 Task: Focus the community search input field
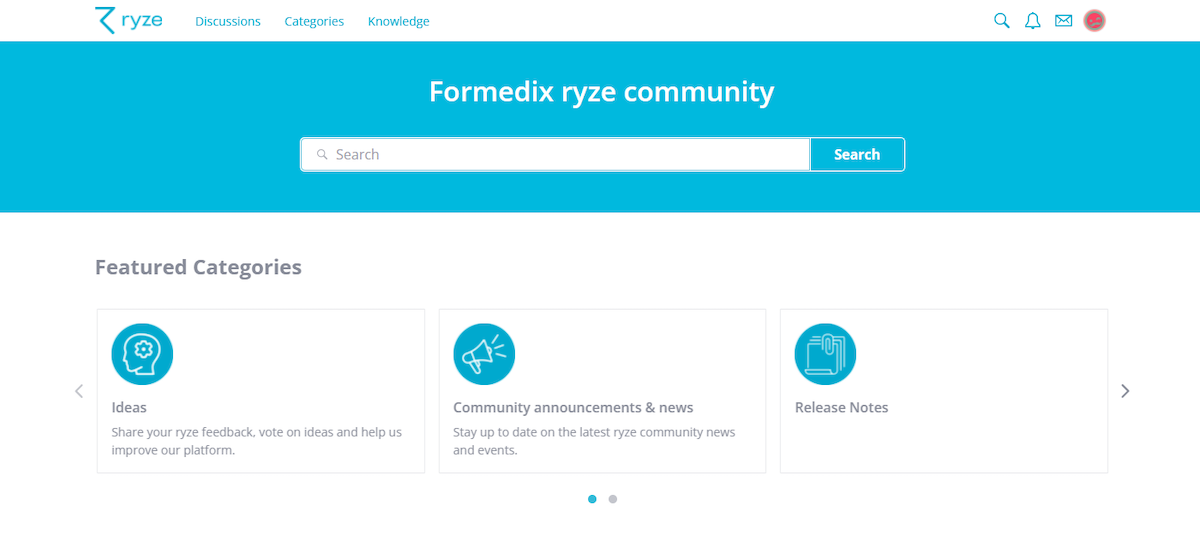555,154
